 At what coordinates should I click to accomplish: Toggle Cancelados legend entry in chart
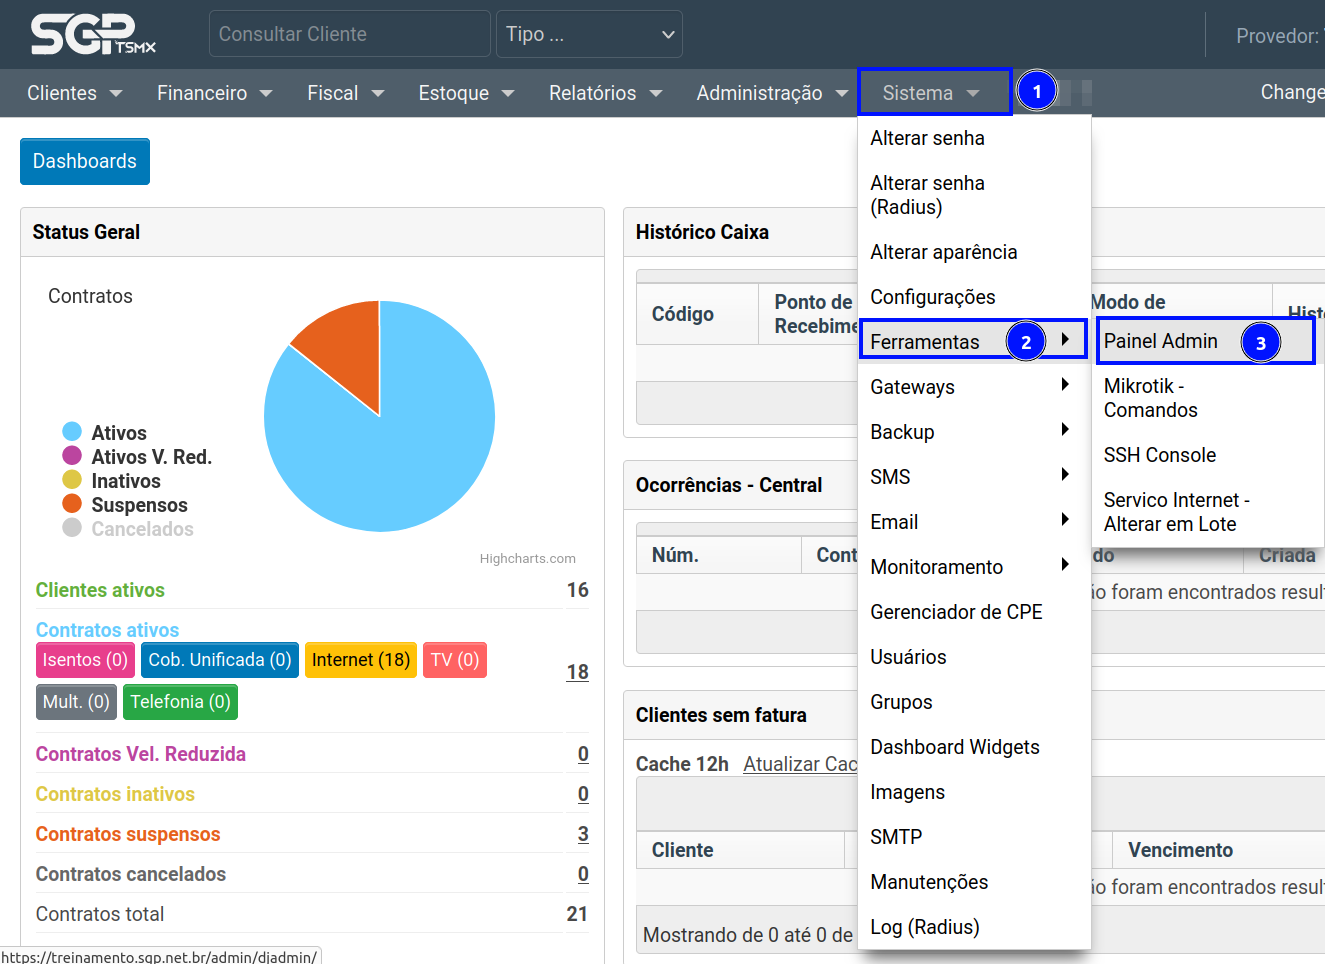click(x=142, y=529)
